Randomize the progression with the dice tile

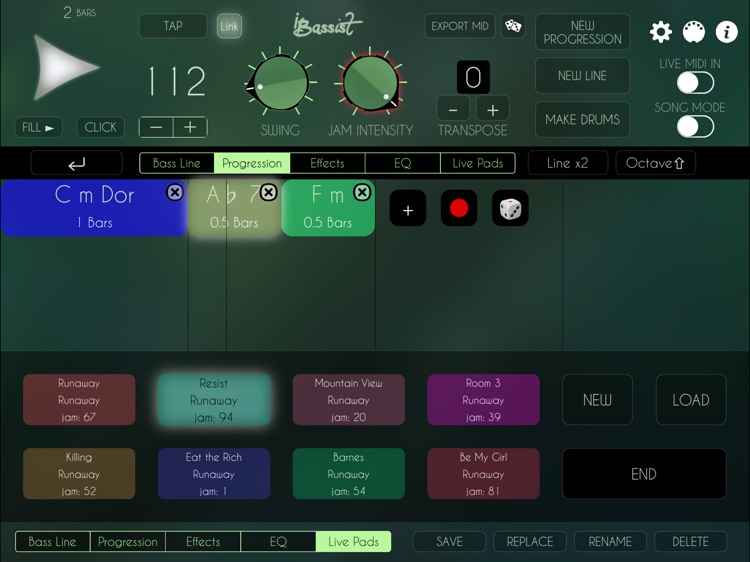coord(510,208)
